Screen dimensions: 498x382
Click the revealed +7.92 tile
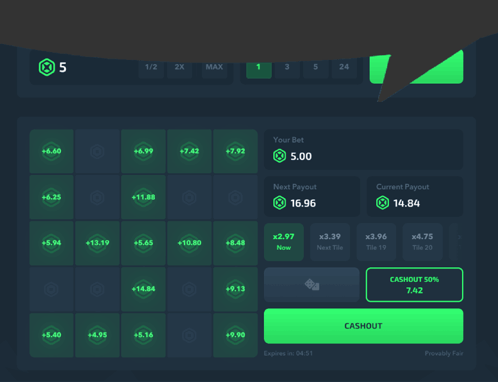pyautogui.click(x=235, y=151)
